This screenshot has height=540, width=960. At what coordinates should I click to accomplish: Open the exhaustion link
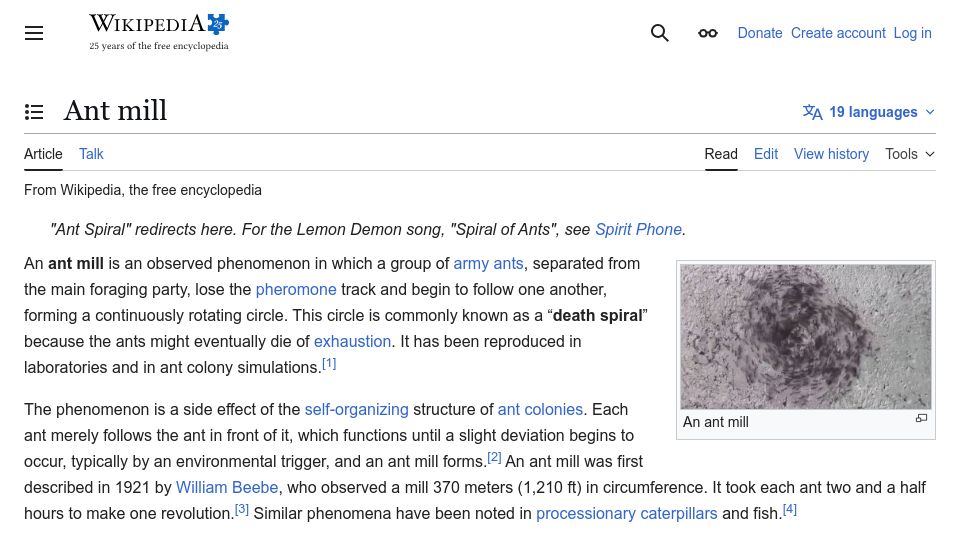click(x=352, y=341)
